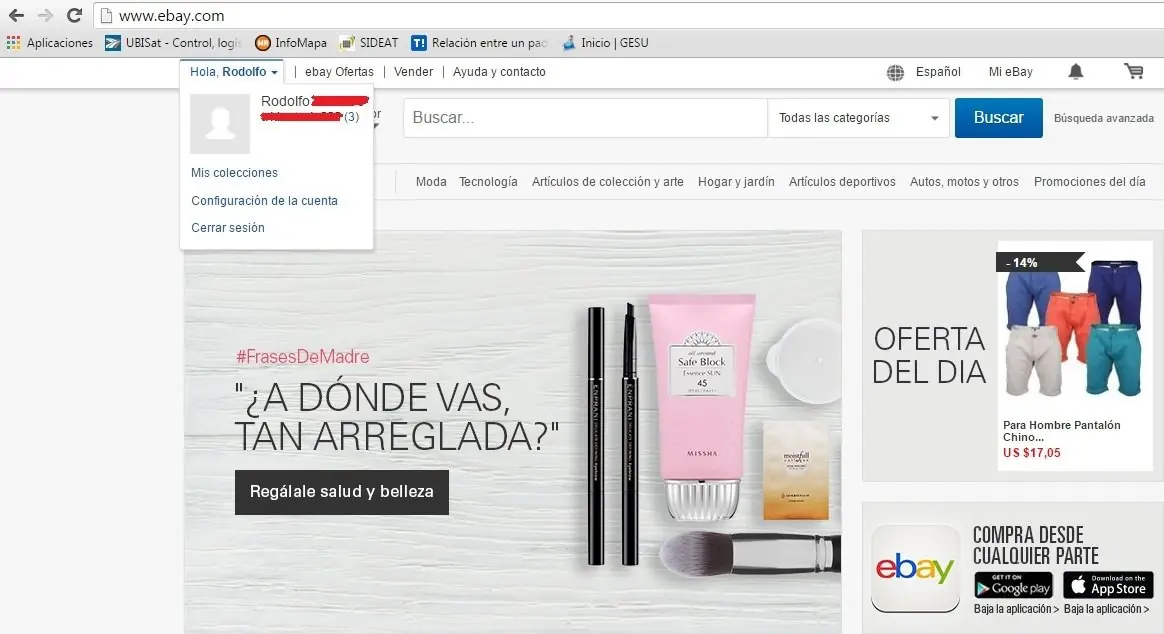Open Ayuda y contacto link

pyautogui.click(x=499, y=72)
